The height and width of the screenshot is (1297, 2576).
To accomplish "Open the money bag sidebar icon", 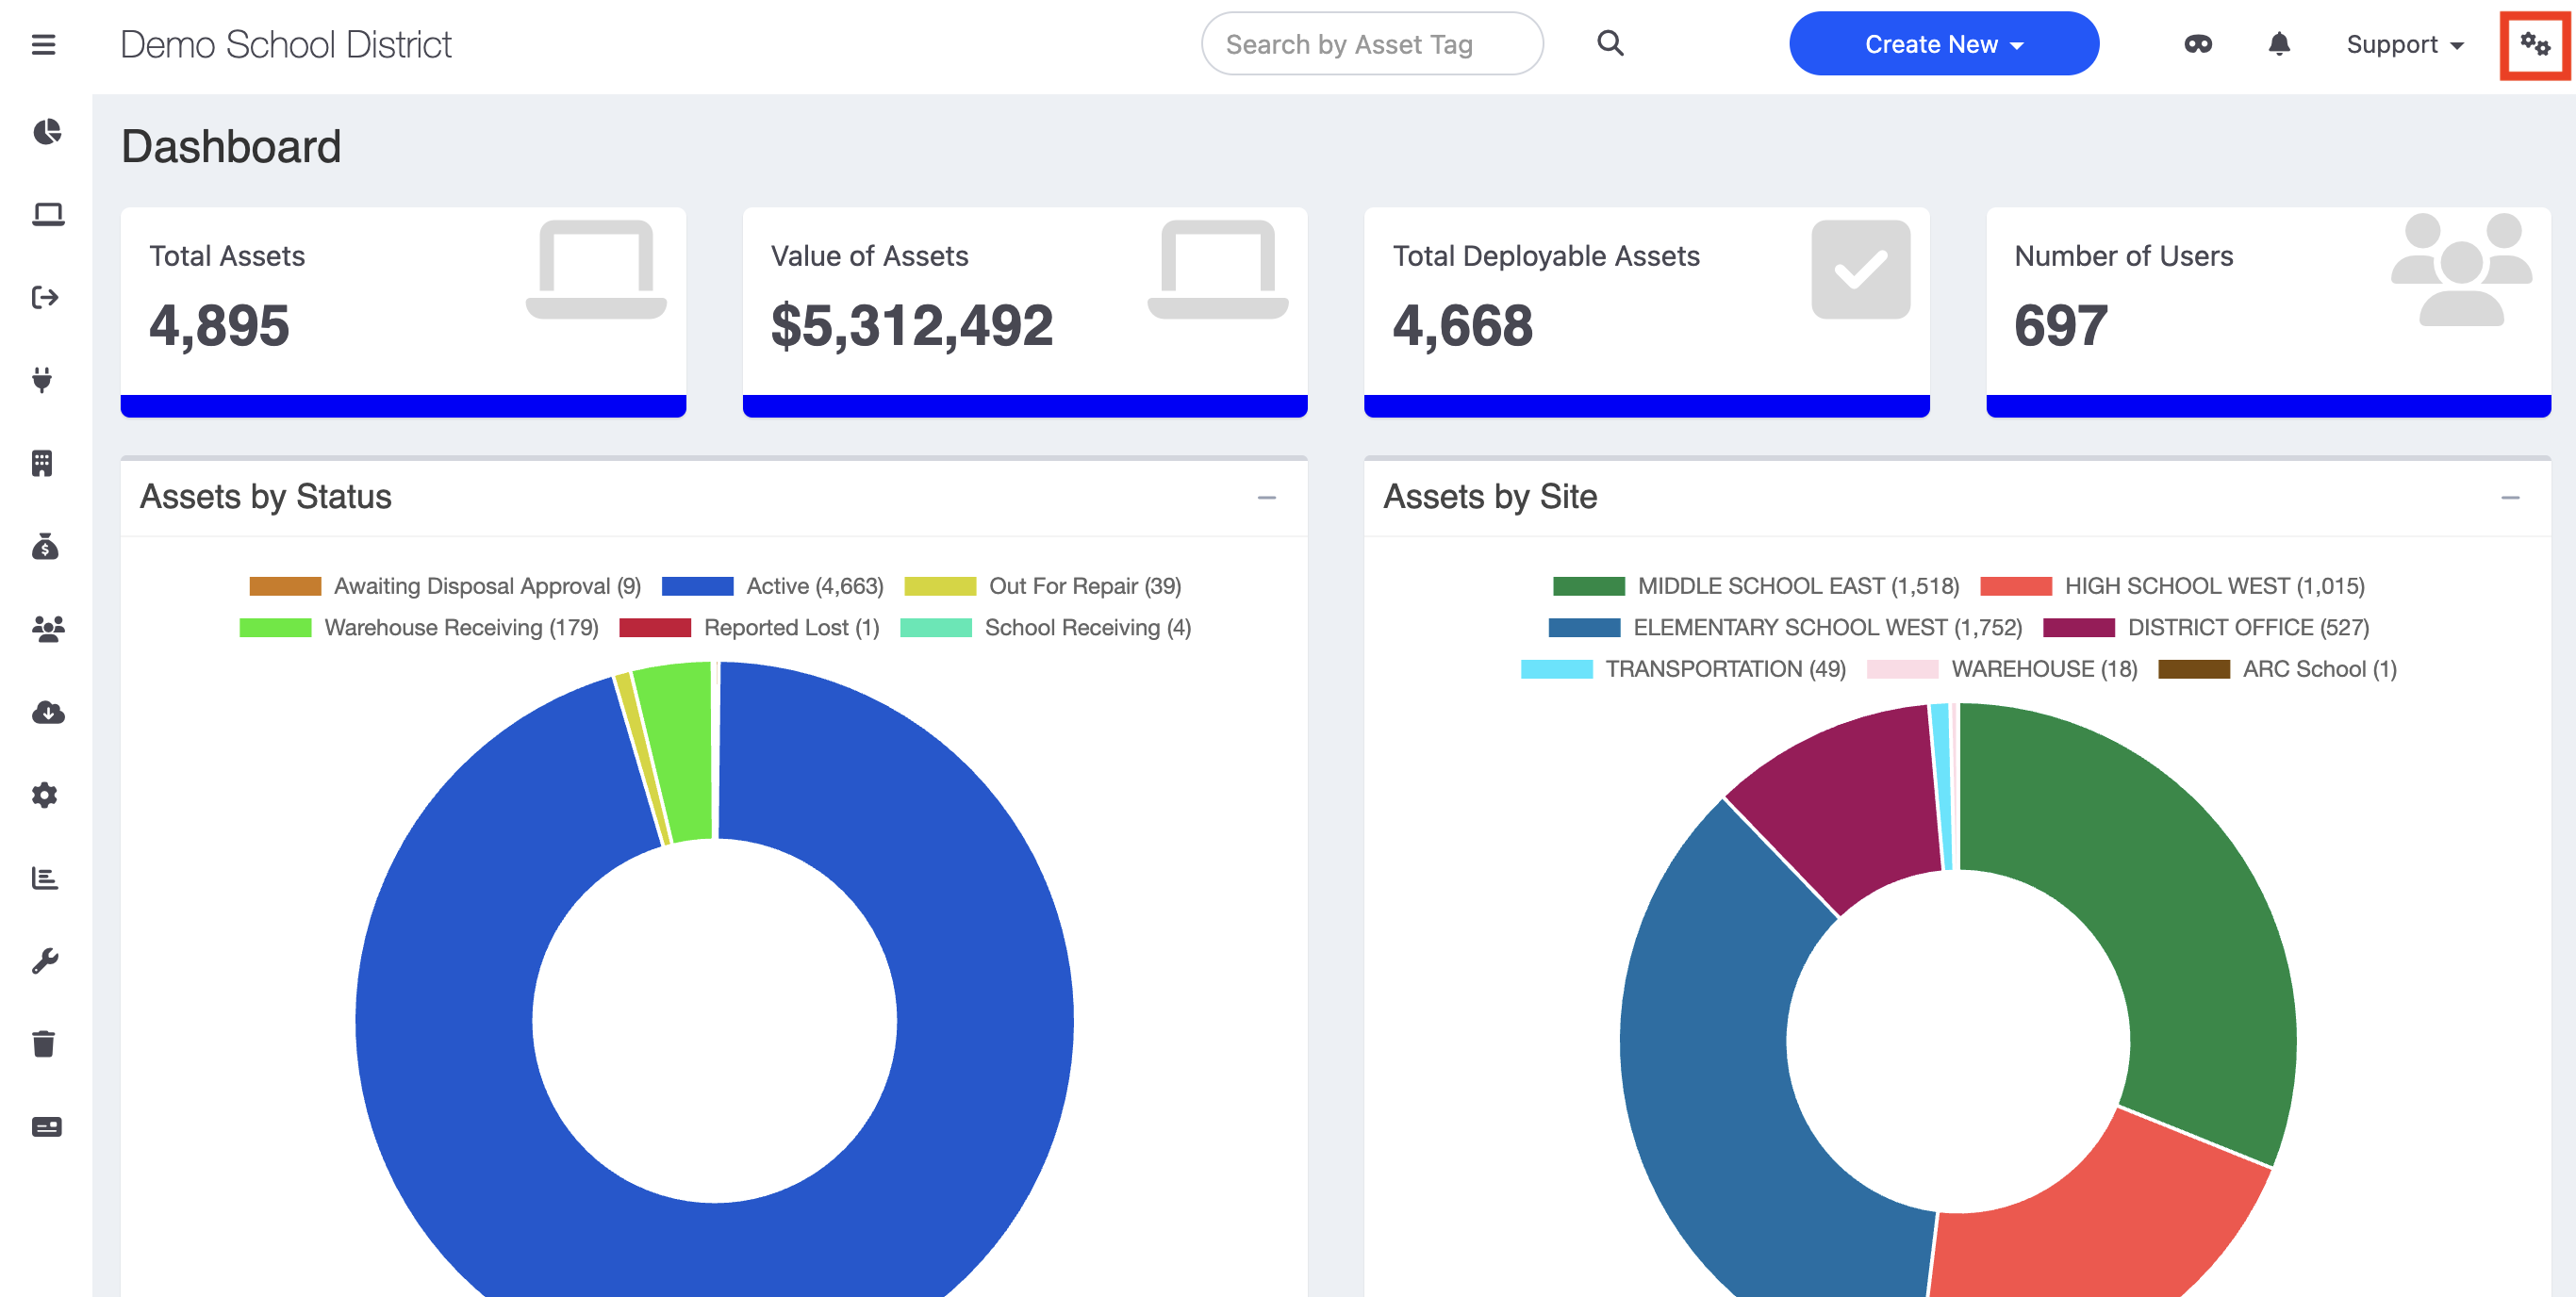I will 45,547.
